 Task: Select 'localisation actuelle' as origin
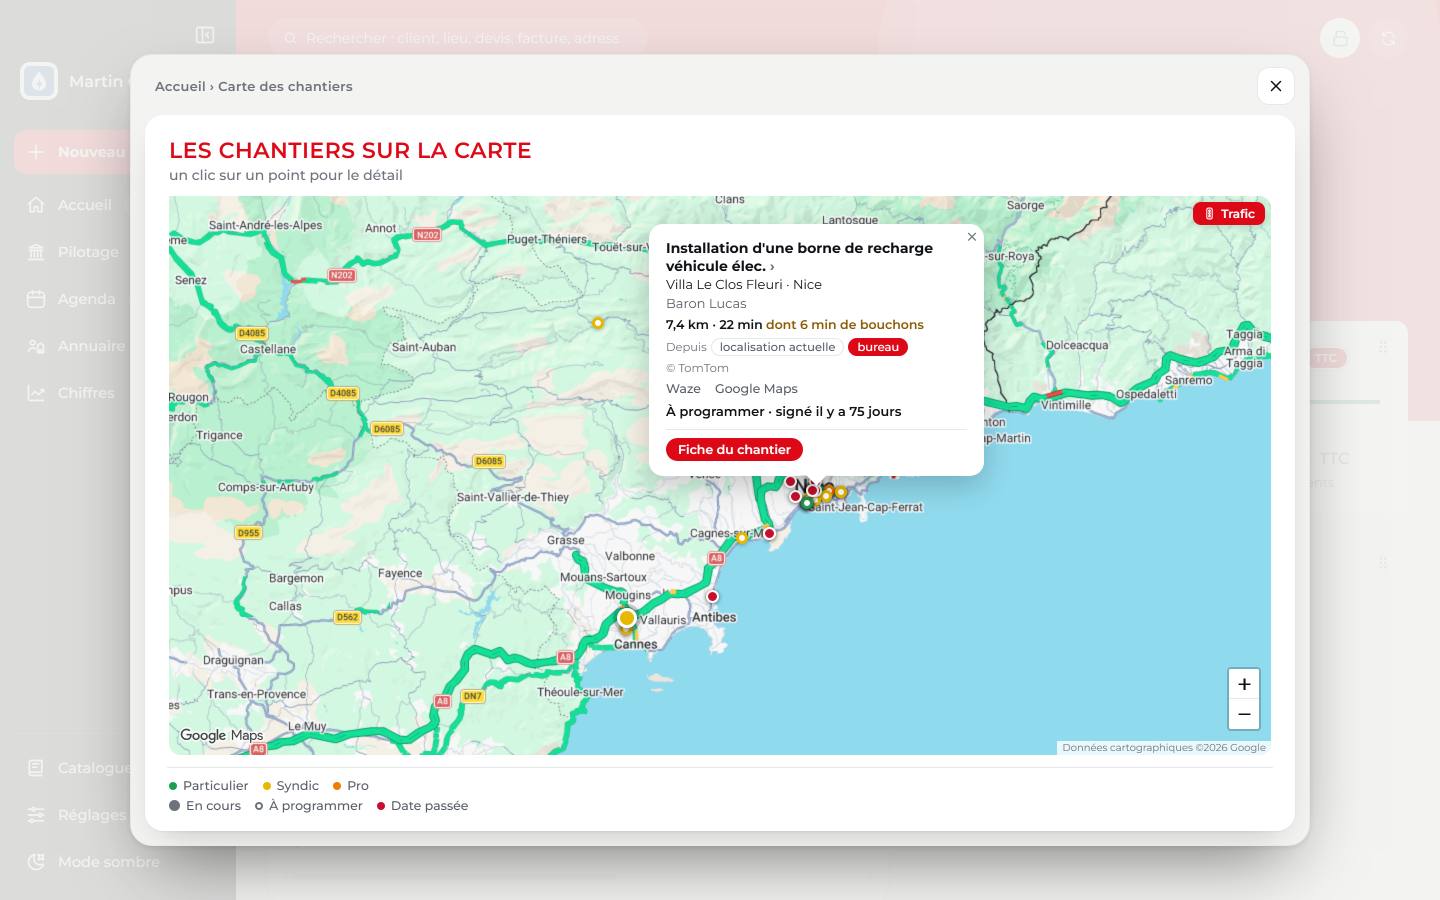[777, 347]
